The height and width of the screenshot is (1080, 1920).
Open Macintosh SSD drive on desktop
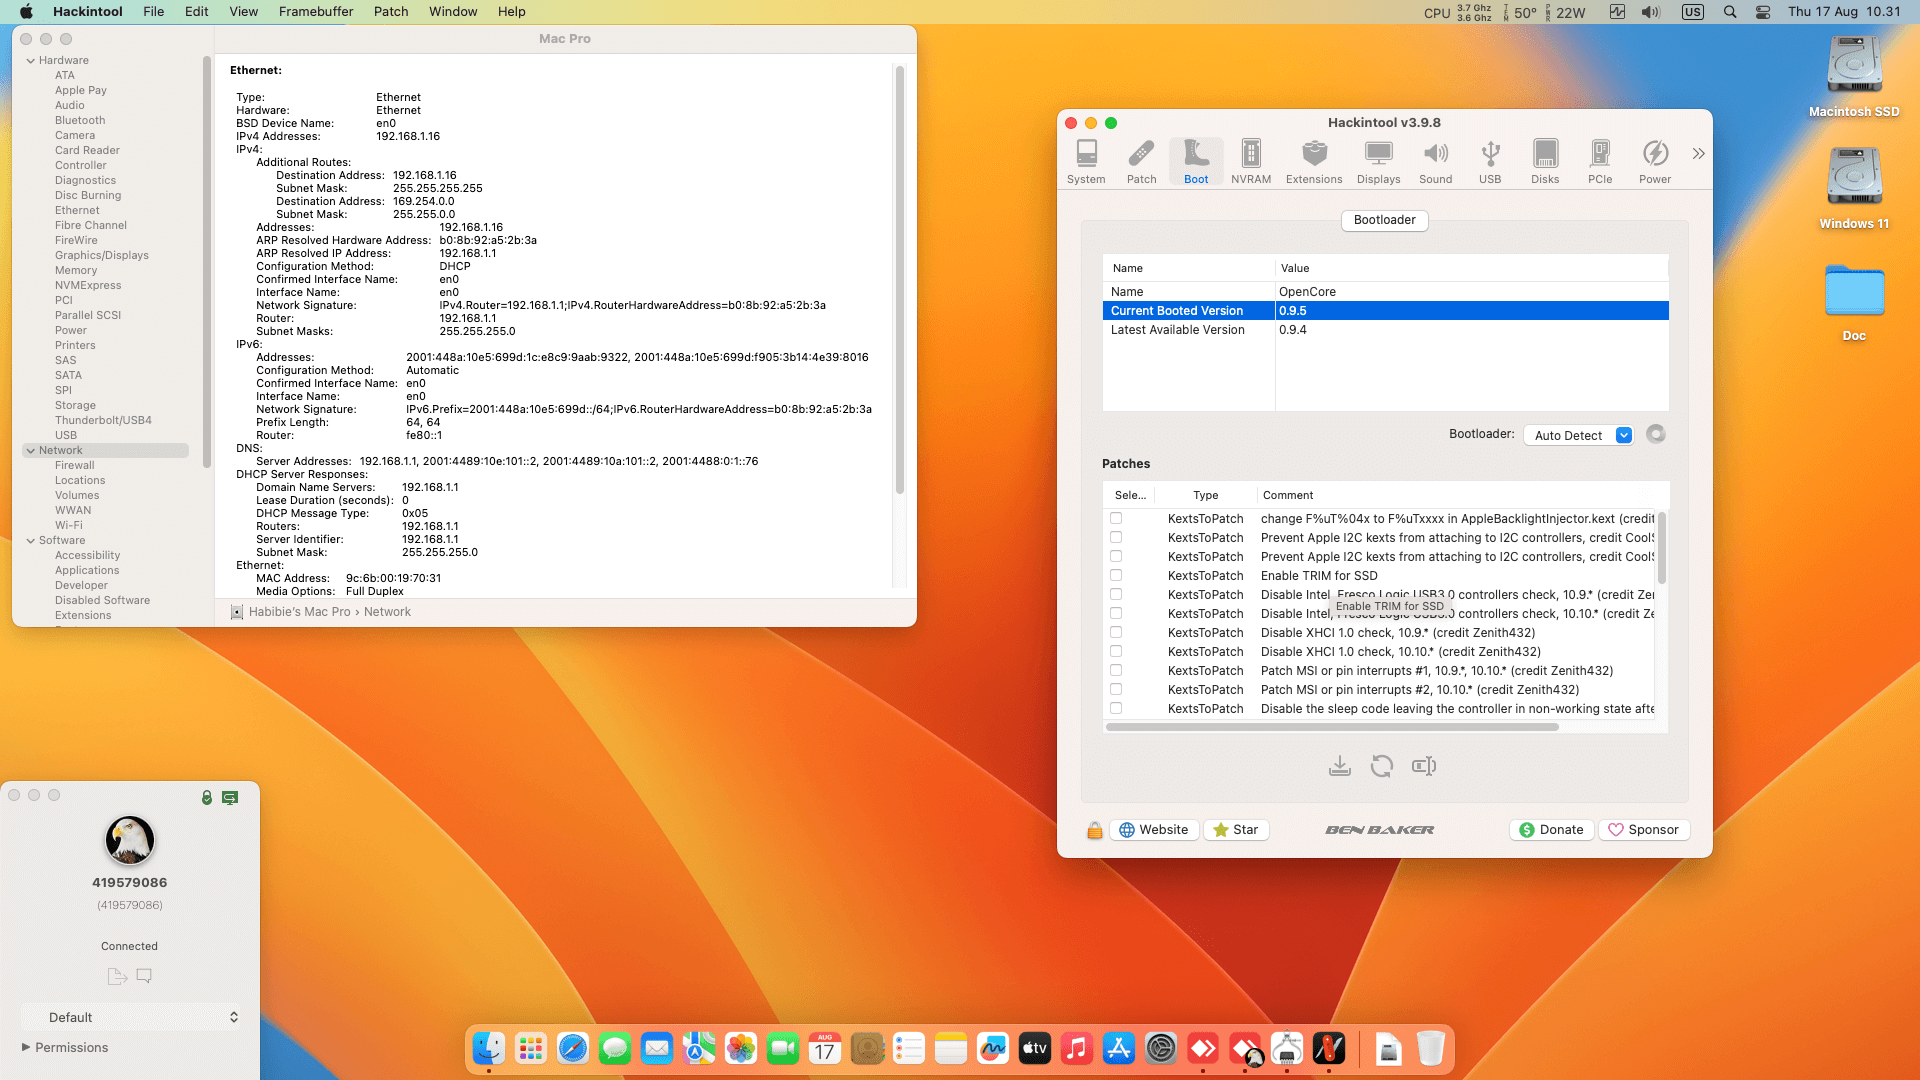(x=1854, y=77)
